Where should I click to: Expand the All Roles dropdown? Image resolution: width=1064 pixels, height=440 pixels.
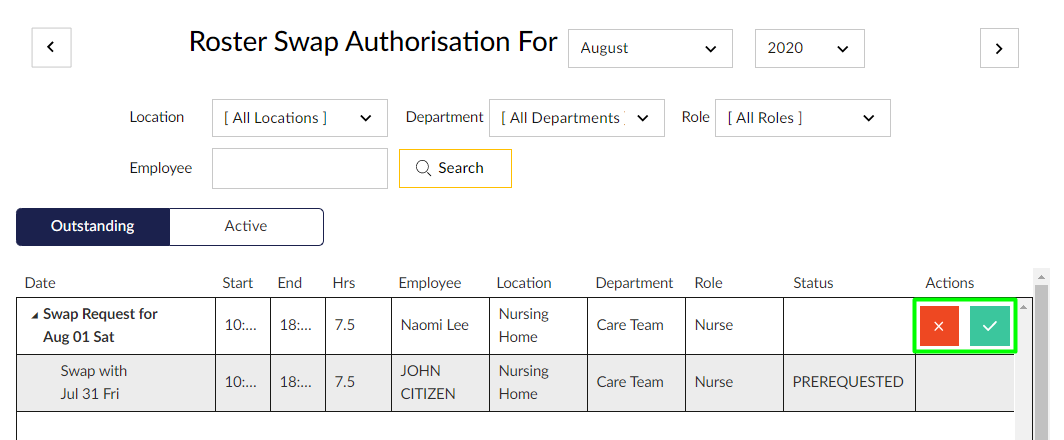[803, 118]
